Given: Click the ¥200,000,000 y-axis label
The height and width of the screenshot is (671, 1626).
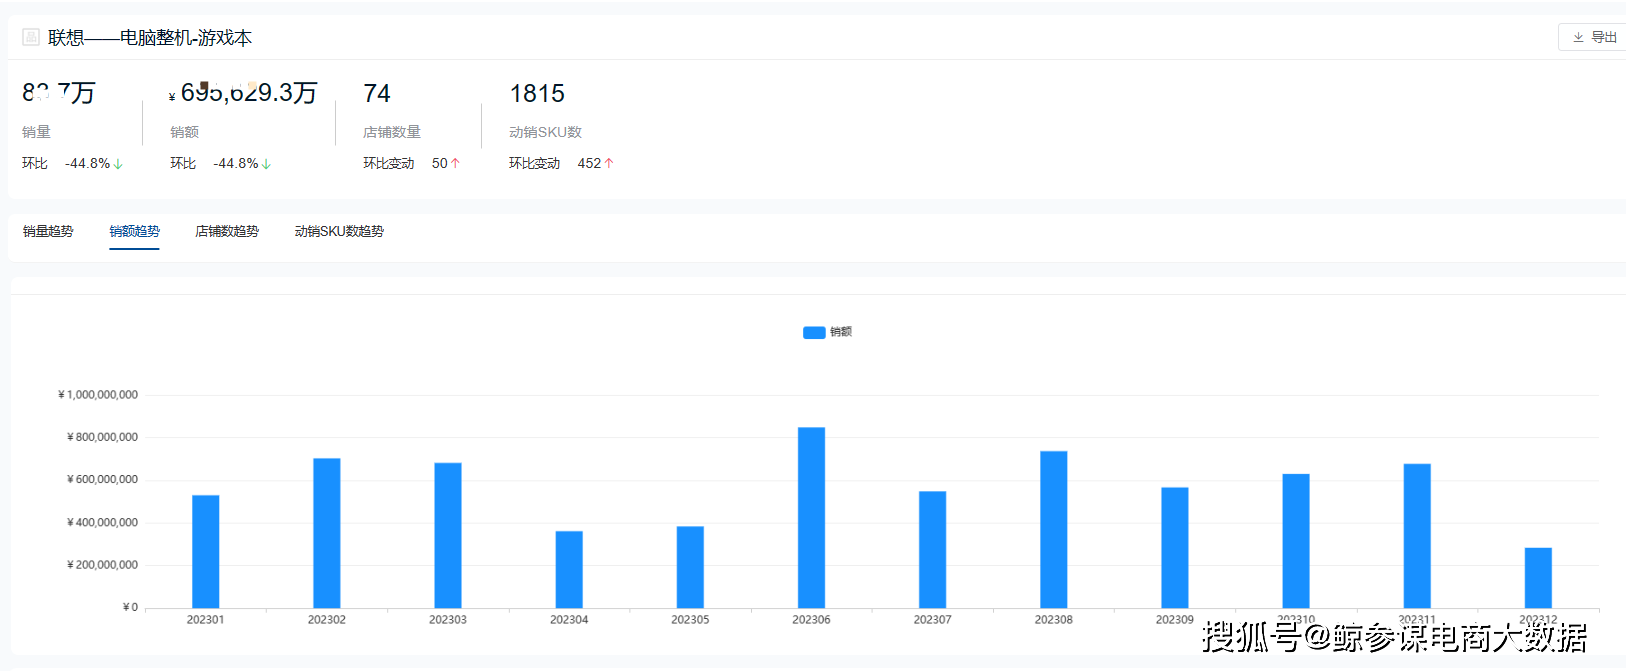Looking at the screenshot, I should [x=102, y=565].
